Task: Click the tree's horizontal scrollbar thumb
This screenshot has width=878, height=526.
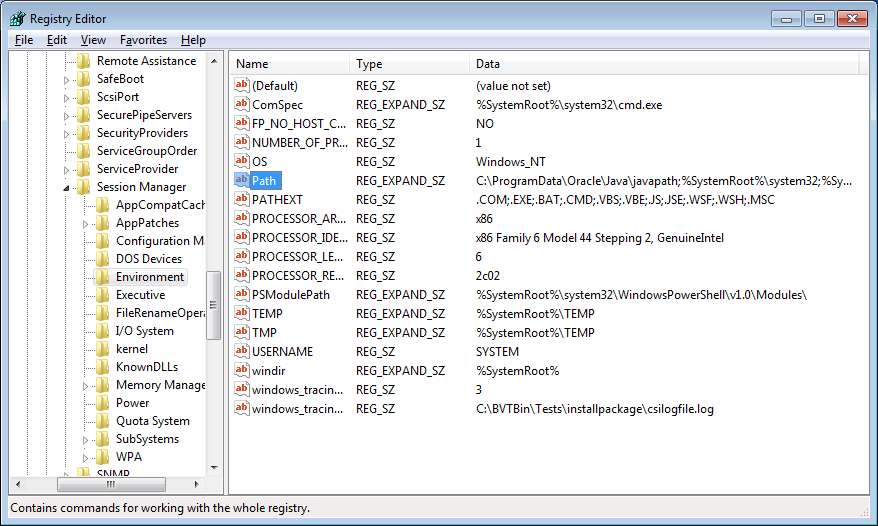Action: click(111, 484)
